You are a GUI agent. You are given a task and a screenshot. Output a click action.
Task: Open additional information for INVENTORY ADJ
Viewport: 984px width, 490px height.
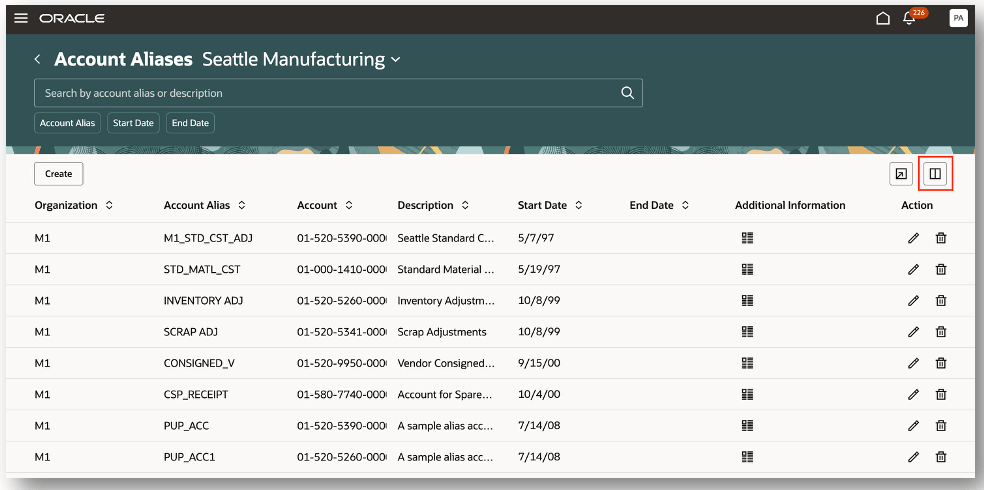pyautogui.click(x=747, y=301)
